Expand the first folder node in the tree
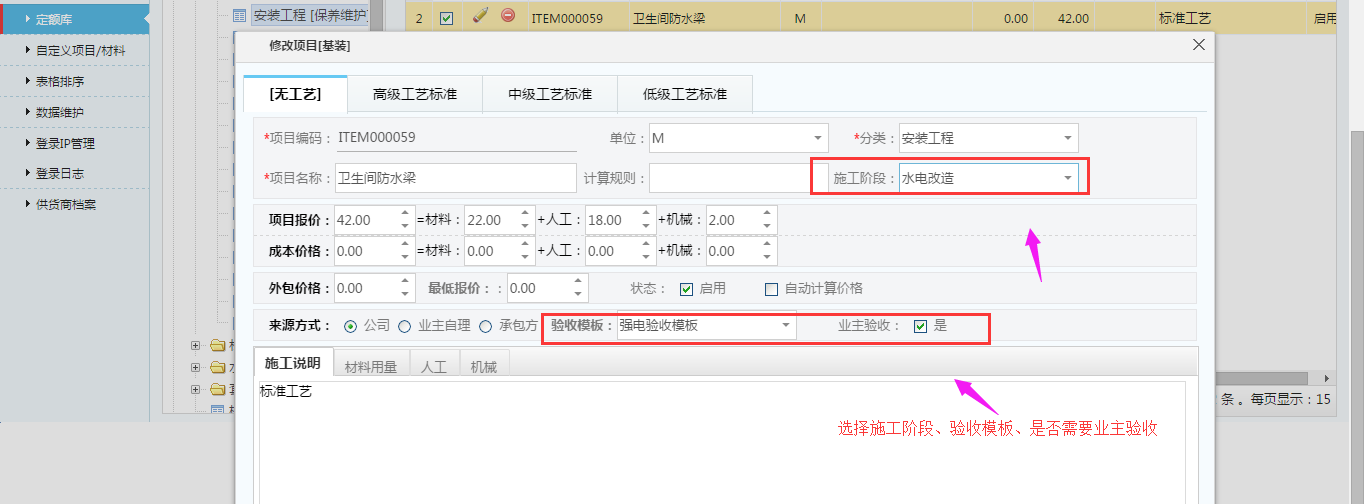1364x504 pixels. pyautogui.click(x=195, y=346)
